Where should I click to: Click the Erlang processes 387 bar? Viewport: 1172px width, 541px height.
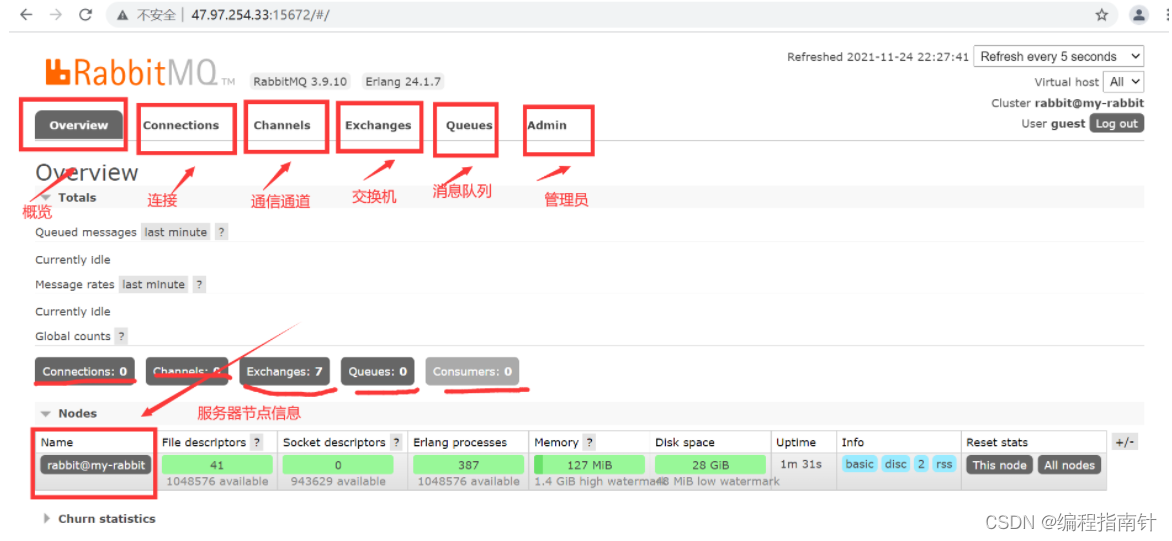tap(469, 465)
